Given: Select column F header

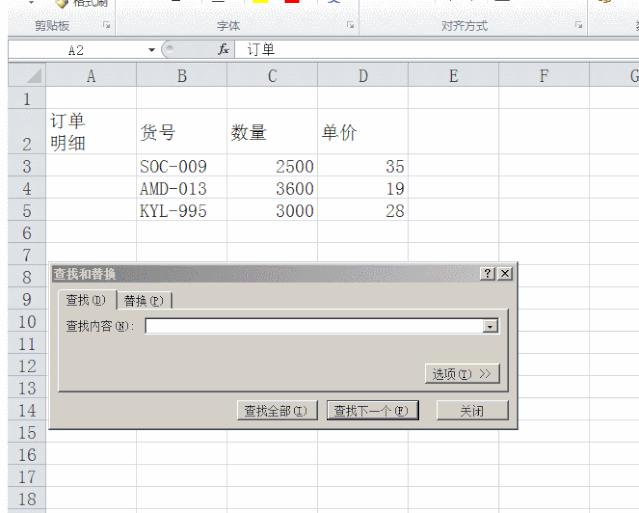Looking at the screenshot, I should [x=544, y=75].
